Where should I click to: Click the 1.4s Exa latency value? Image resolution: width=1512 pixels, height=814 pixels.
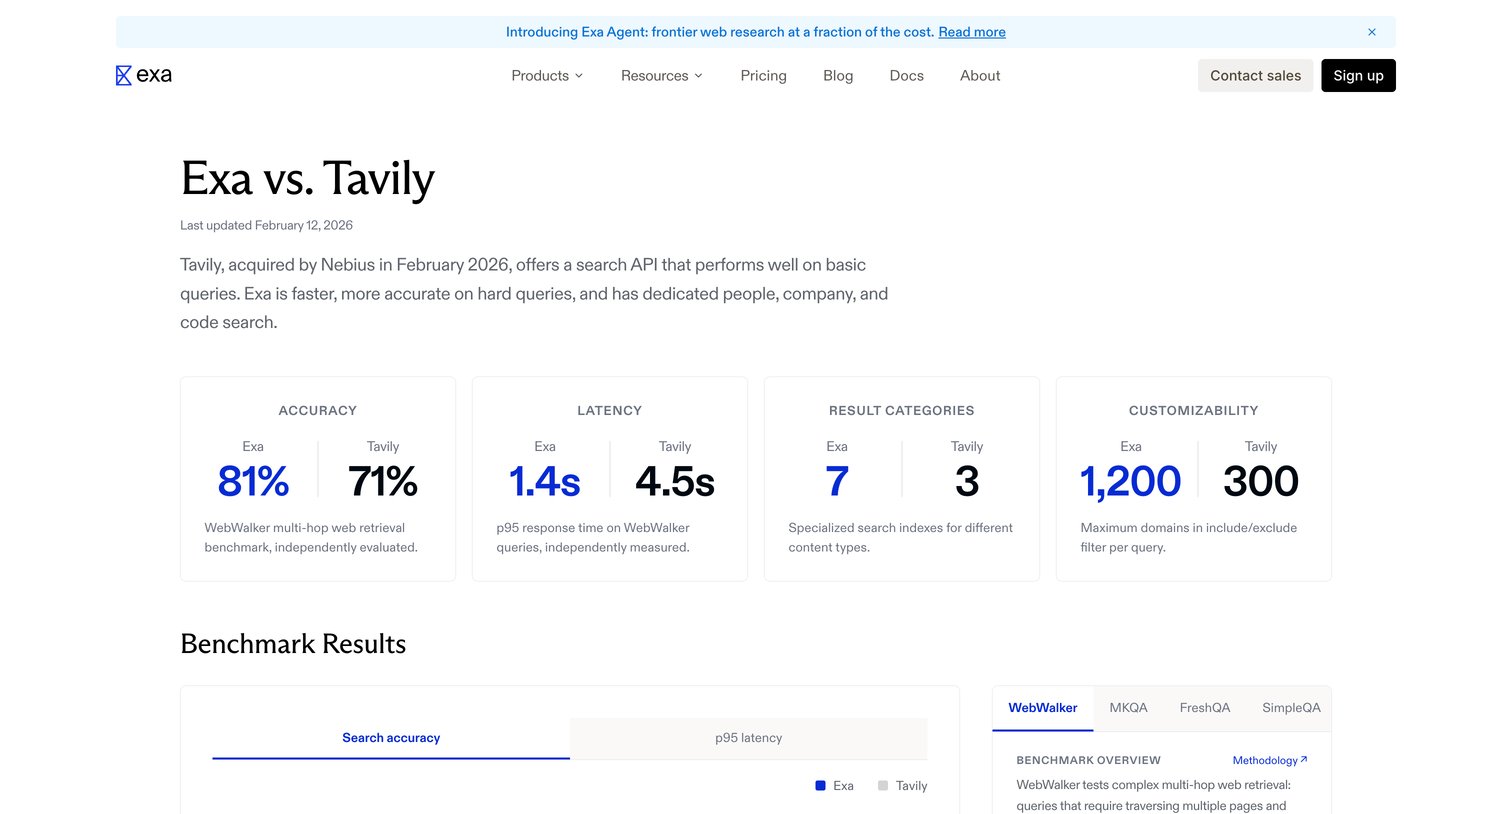545,482
